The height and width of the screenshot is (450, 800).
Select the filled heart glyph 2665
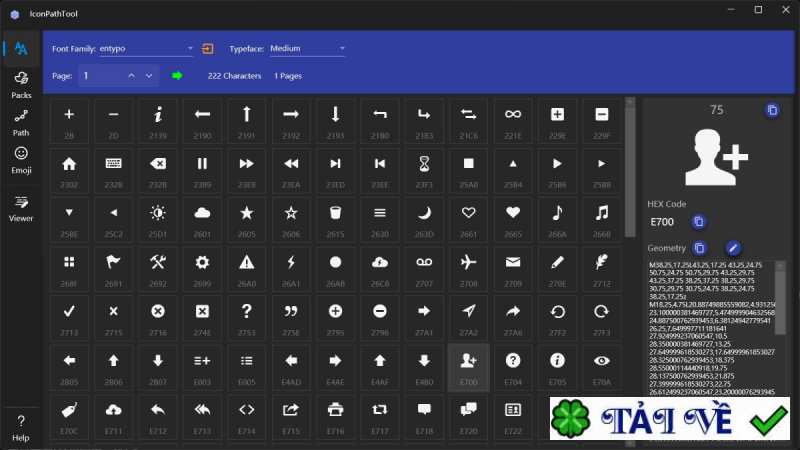coord(513,219)
